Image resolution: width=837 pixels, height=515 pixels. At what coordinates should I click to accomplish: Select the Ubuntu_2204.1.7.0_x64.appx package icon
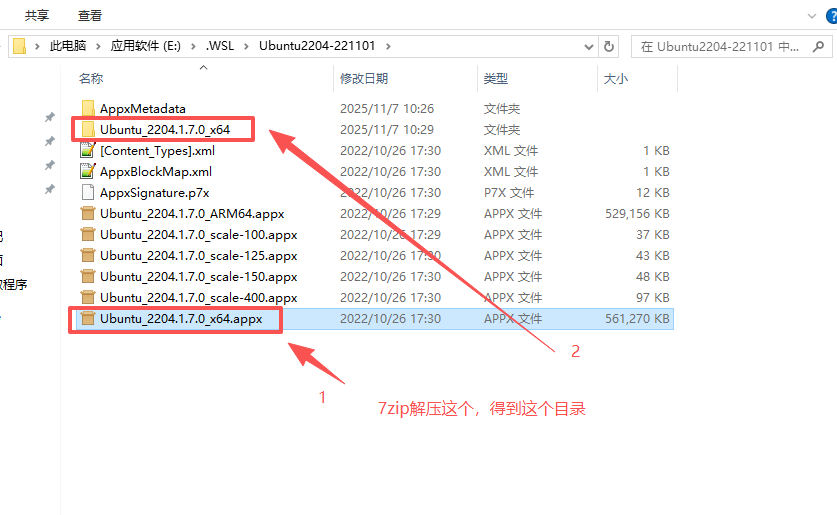click(x=88, y=319)
